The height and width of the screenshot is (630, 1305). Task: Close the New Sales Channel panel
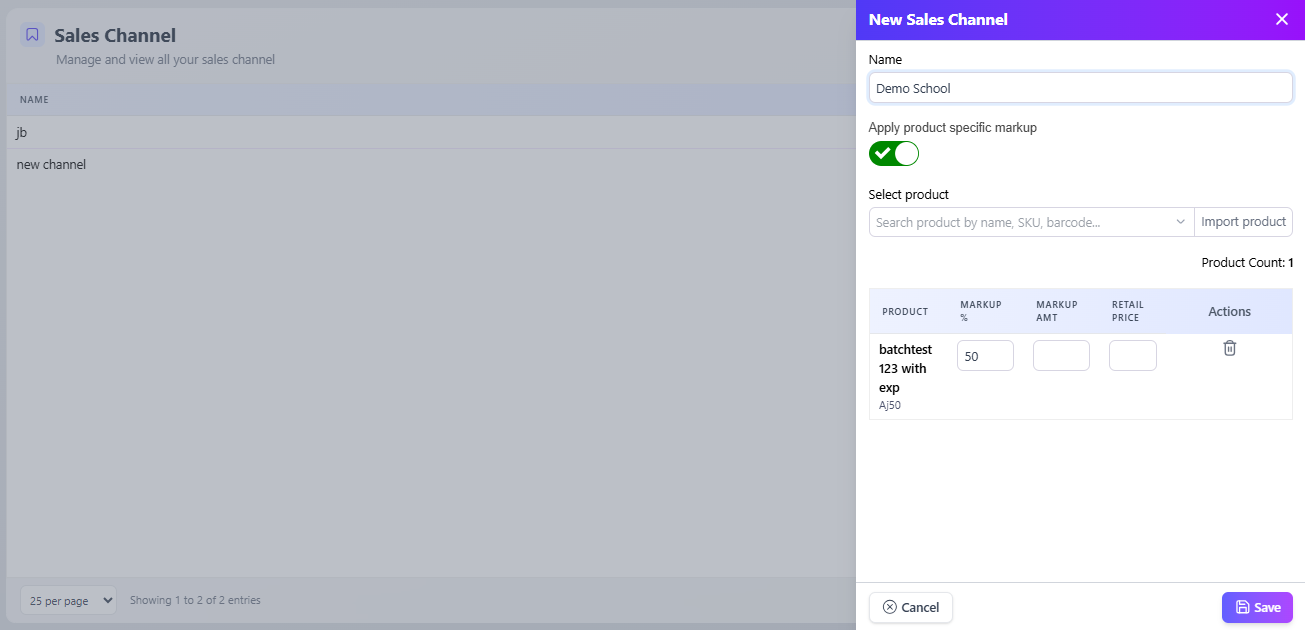1281,19
